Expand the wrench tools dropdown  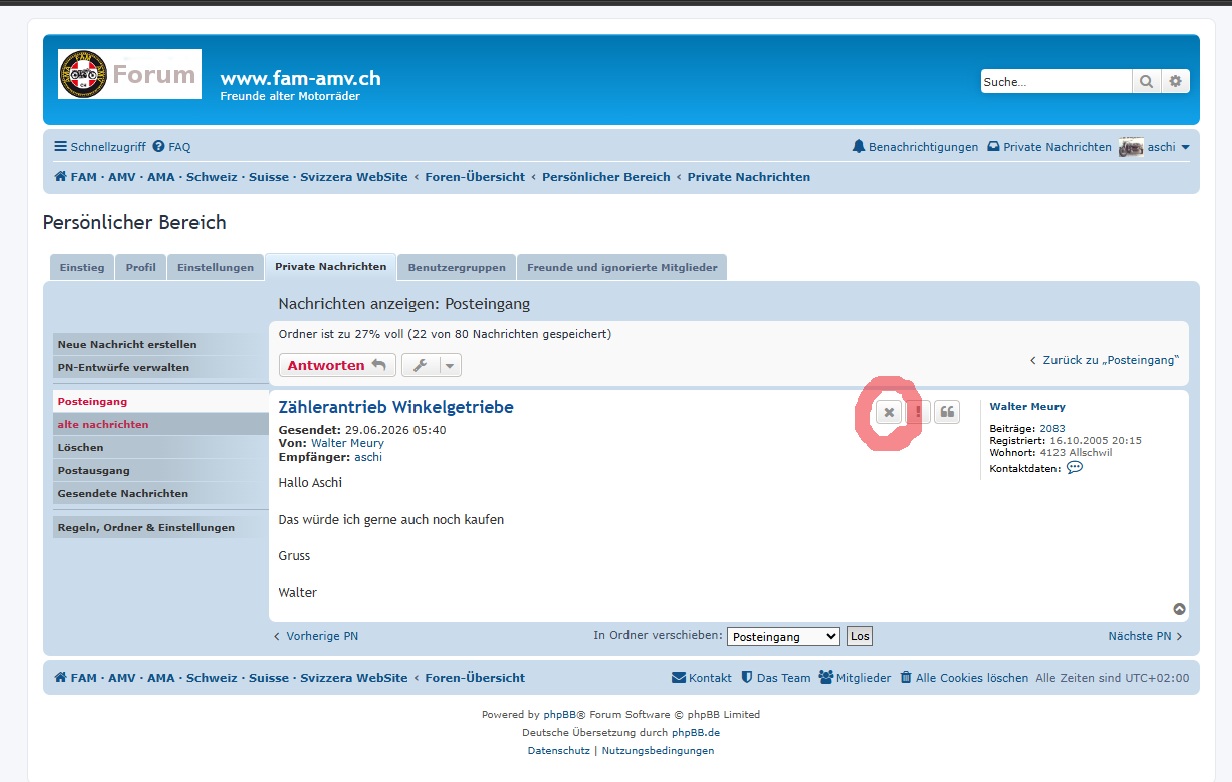[431, 366]
